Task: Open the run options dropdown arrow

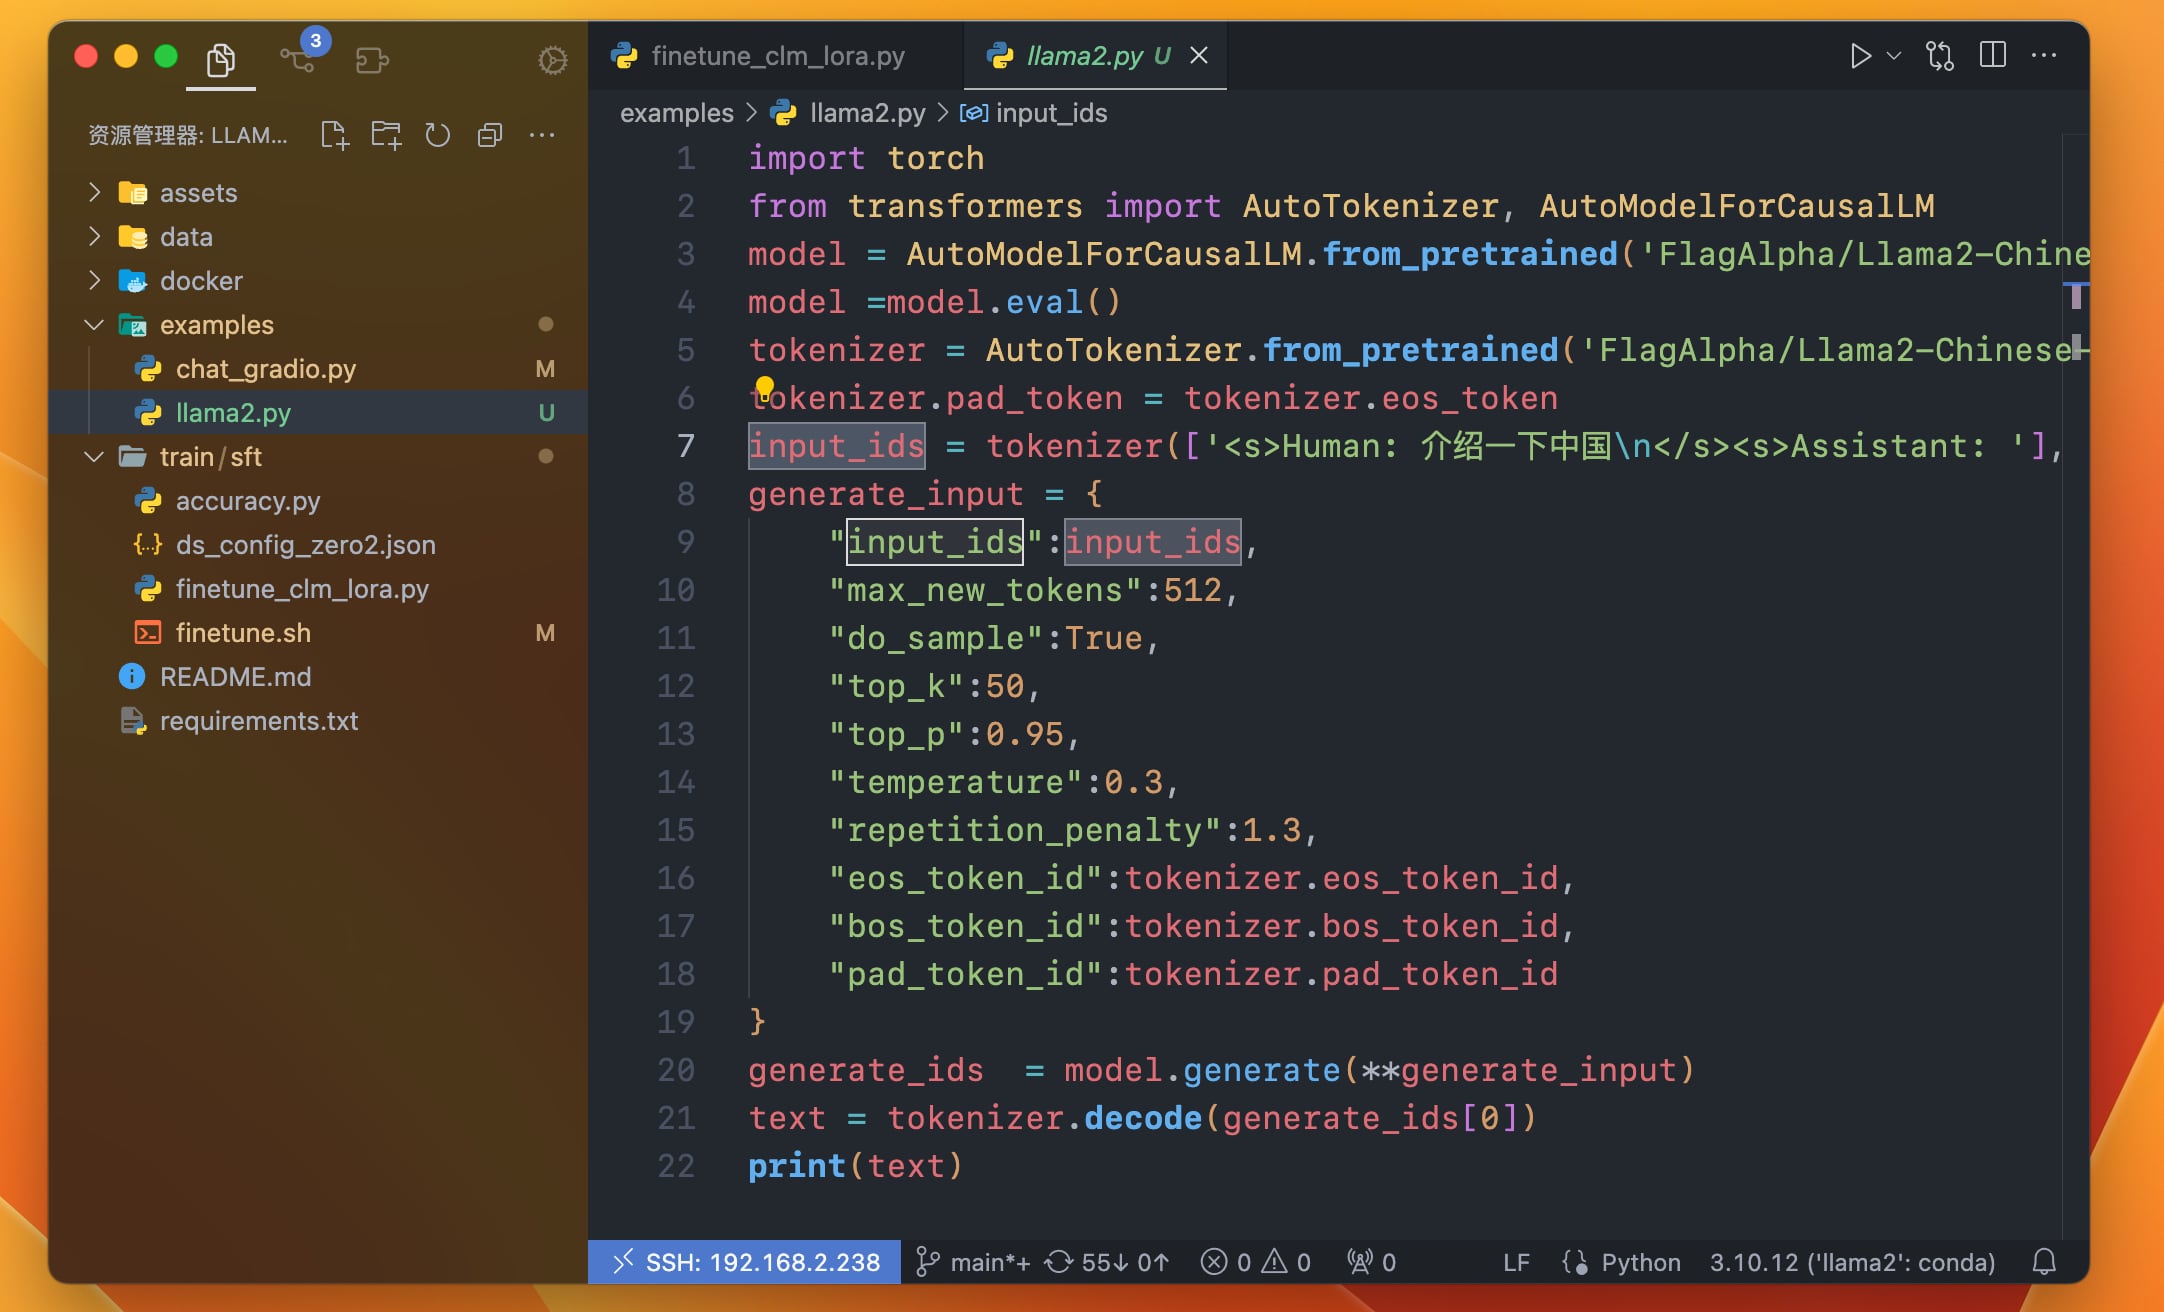Action: click(x=1893, y=56)
